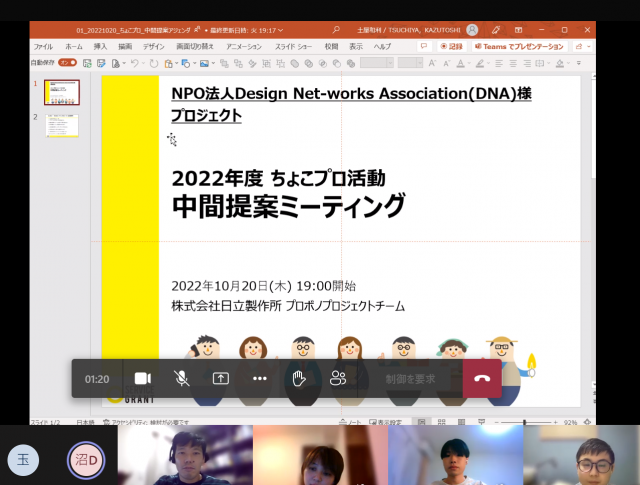Click the ribbon display options icon
The width and height of the screenshot is (640, 485).
tap(518, 30)
